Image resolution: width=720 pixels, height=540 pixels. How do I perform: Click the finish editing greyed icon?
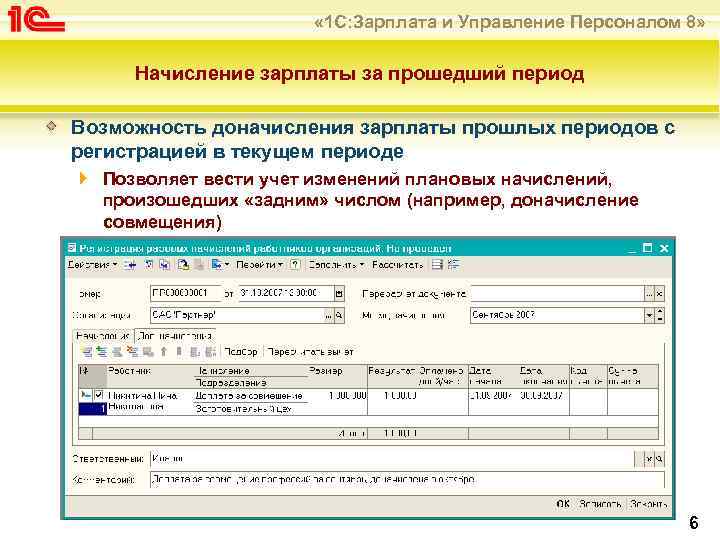[x=148, y=352]
